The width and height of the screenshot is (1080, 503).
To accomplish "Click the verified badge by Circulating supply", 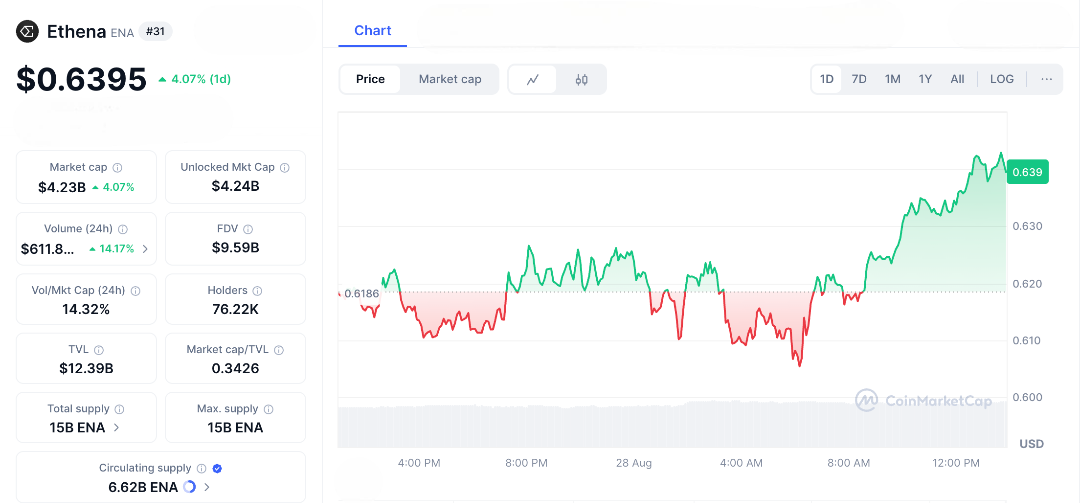I will 217,469.
